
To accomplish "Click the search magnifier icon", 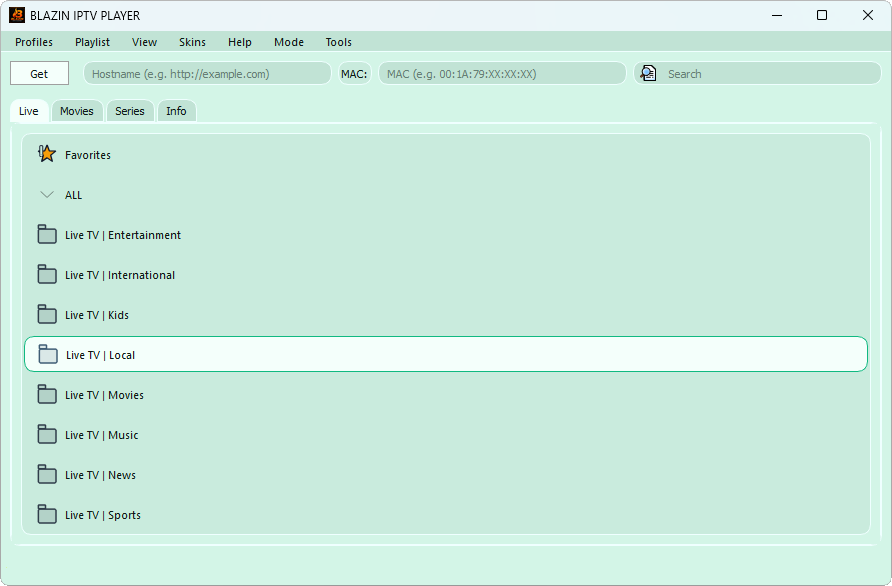I will [648, 73].
